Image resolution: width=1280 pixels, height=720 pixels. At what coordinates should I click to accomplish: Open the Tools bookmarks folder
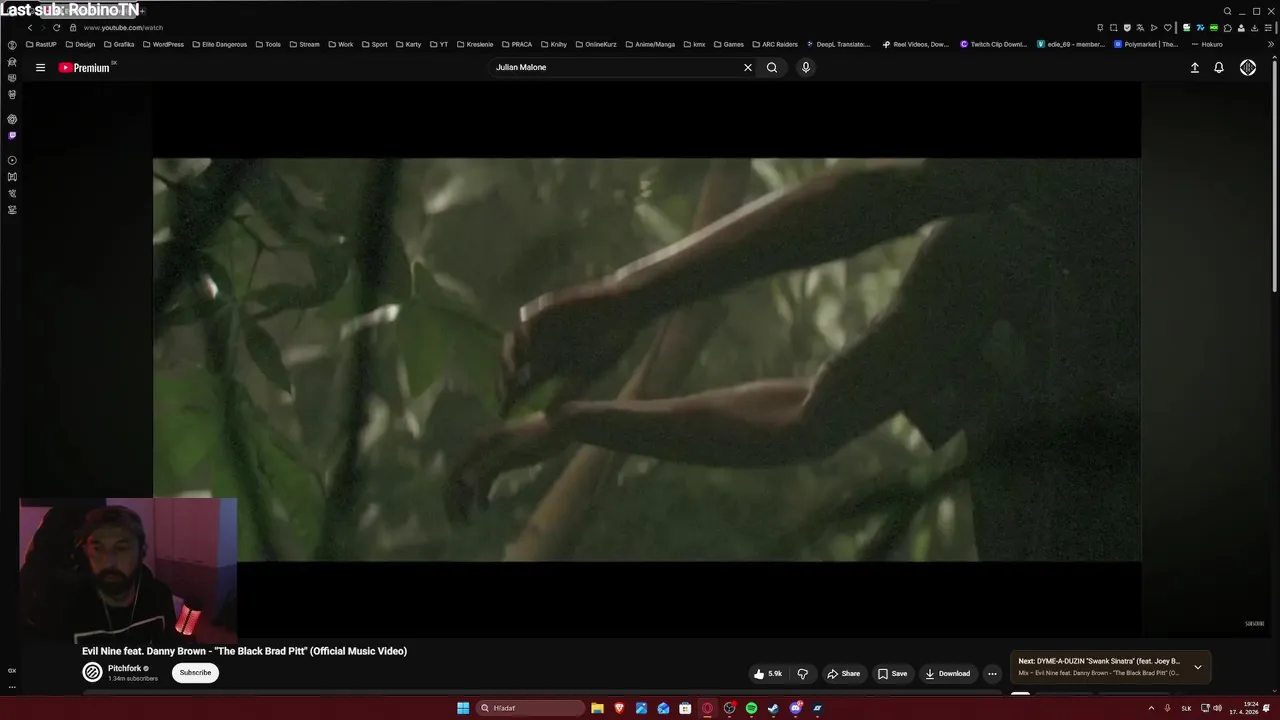(x=268, y=44)
